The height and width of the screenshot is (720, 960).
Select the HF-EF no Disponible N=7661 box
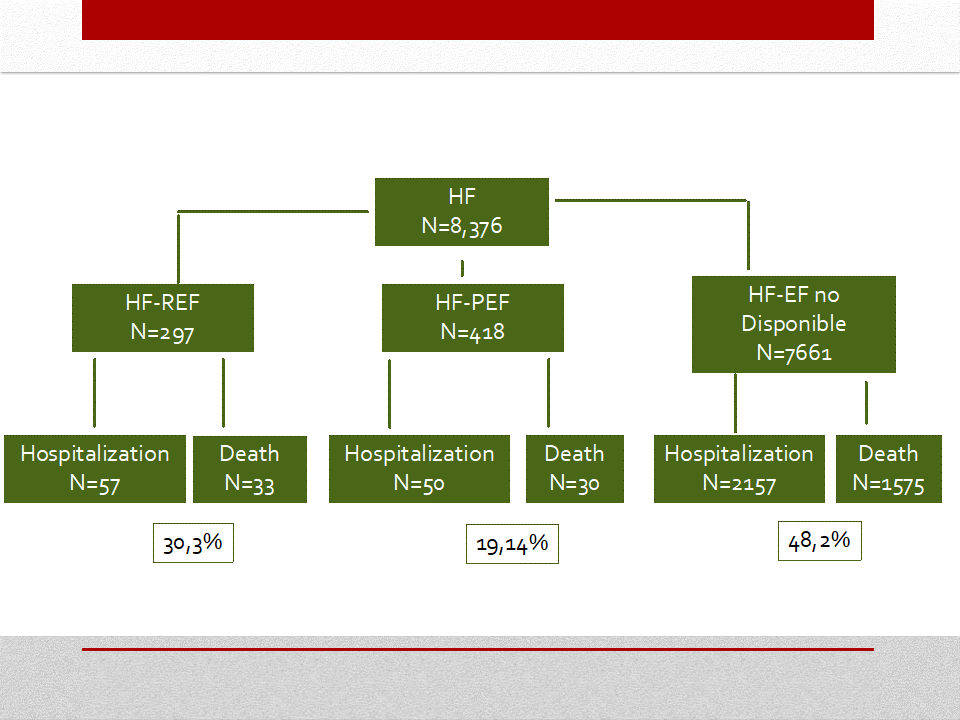793,324
